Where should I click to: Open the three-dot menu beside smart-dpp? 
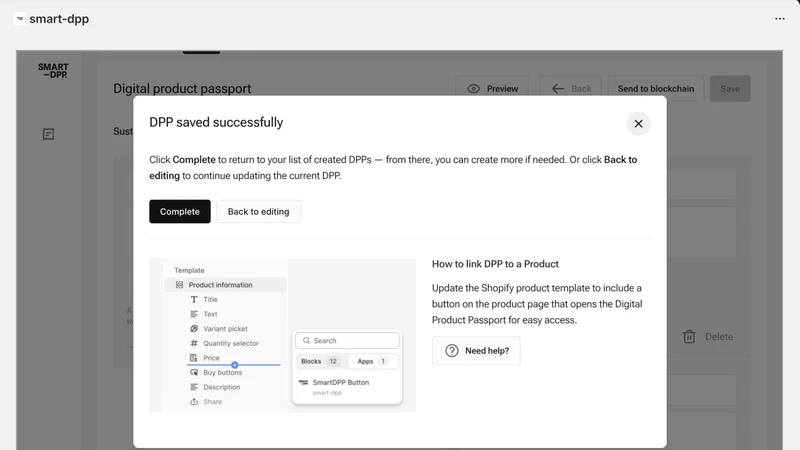(780, 19)
